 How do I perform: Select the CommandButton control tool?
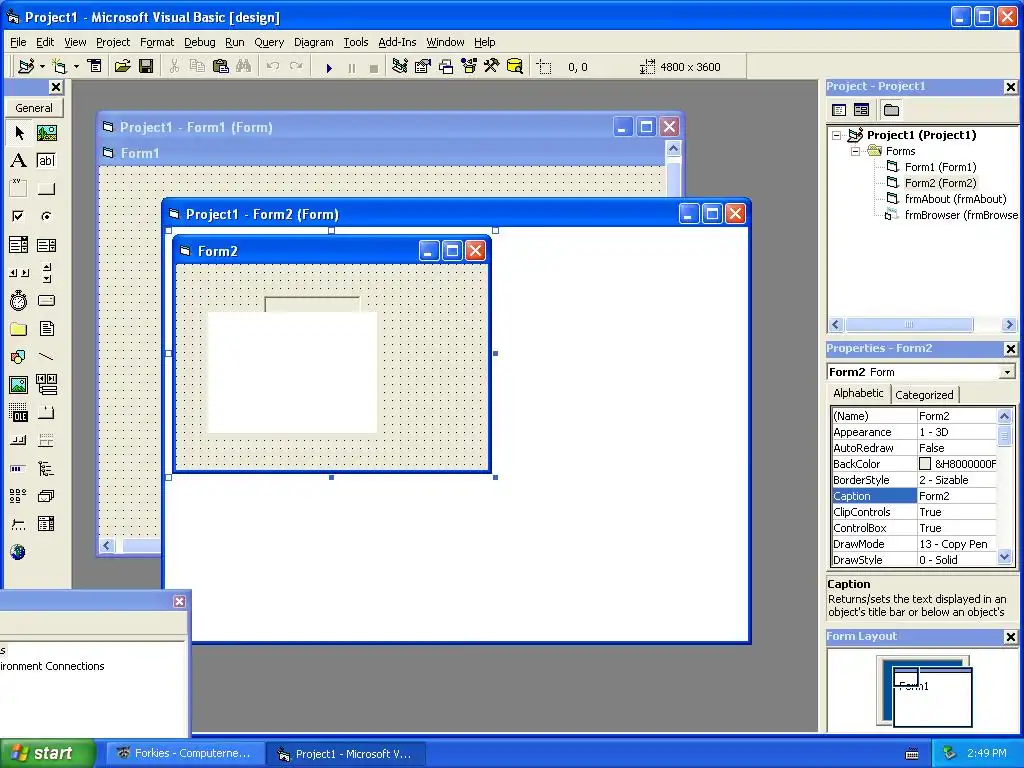[x=46, y=189]
